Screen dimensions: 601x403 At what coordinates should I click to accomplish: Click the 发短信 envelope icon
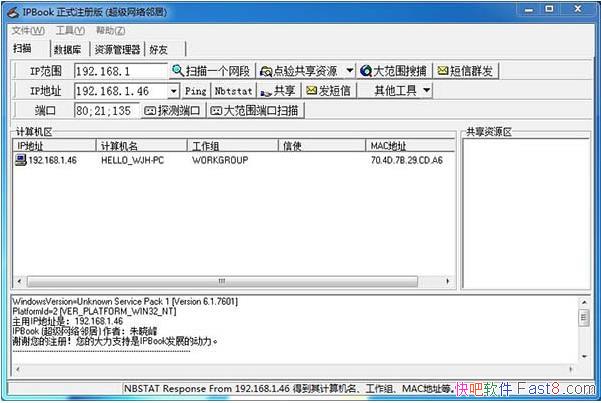click(311, 90)
